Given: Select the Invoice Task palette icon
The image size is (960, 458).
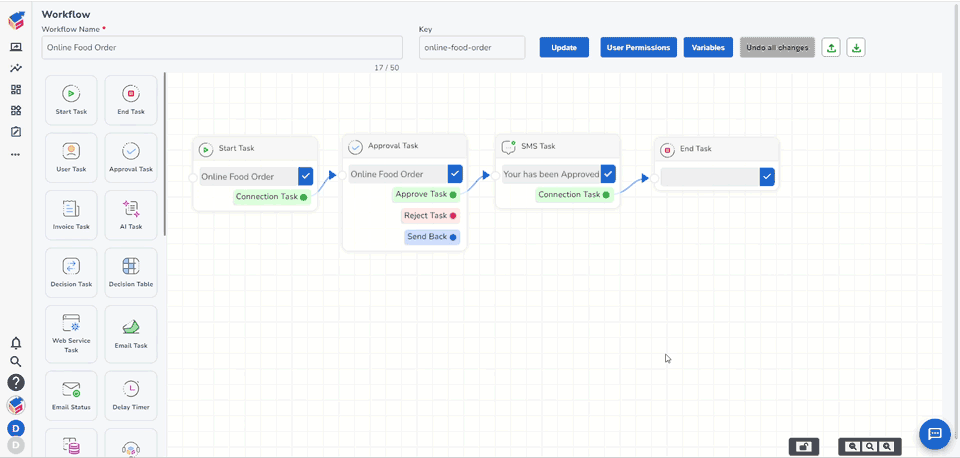Looking at the screenshot, I should [71, 209].
